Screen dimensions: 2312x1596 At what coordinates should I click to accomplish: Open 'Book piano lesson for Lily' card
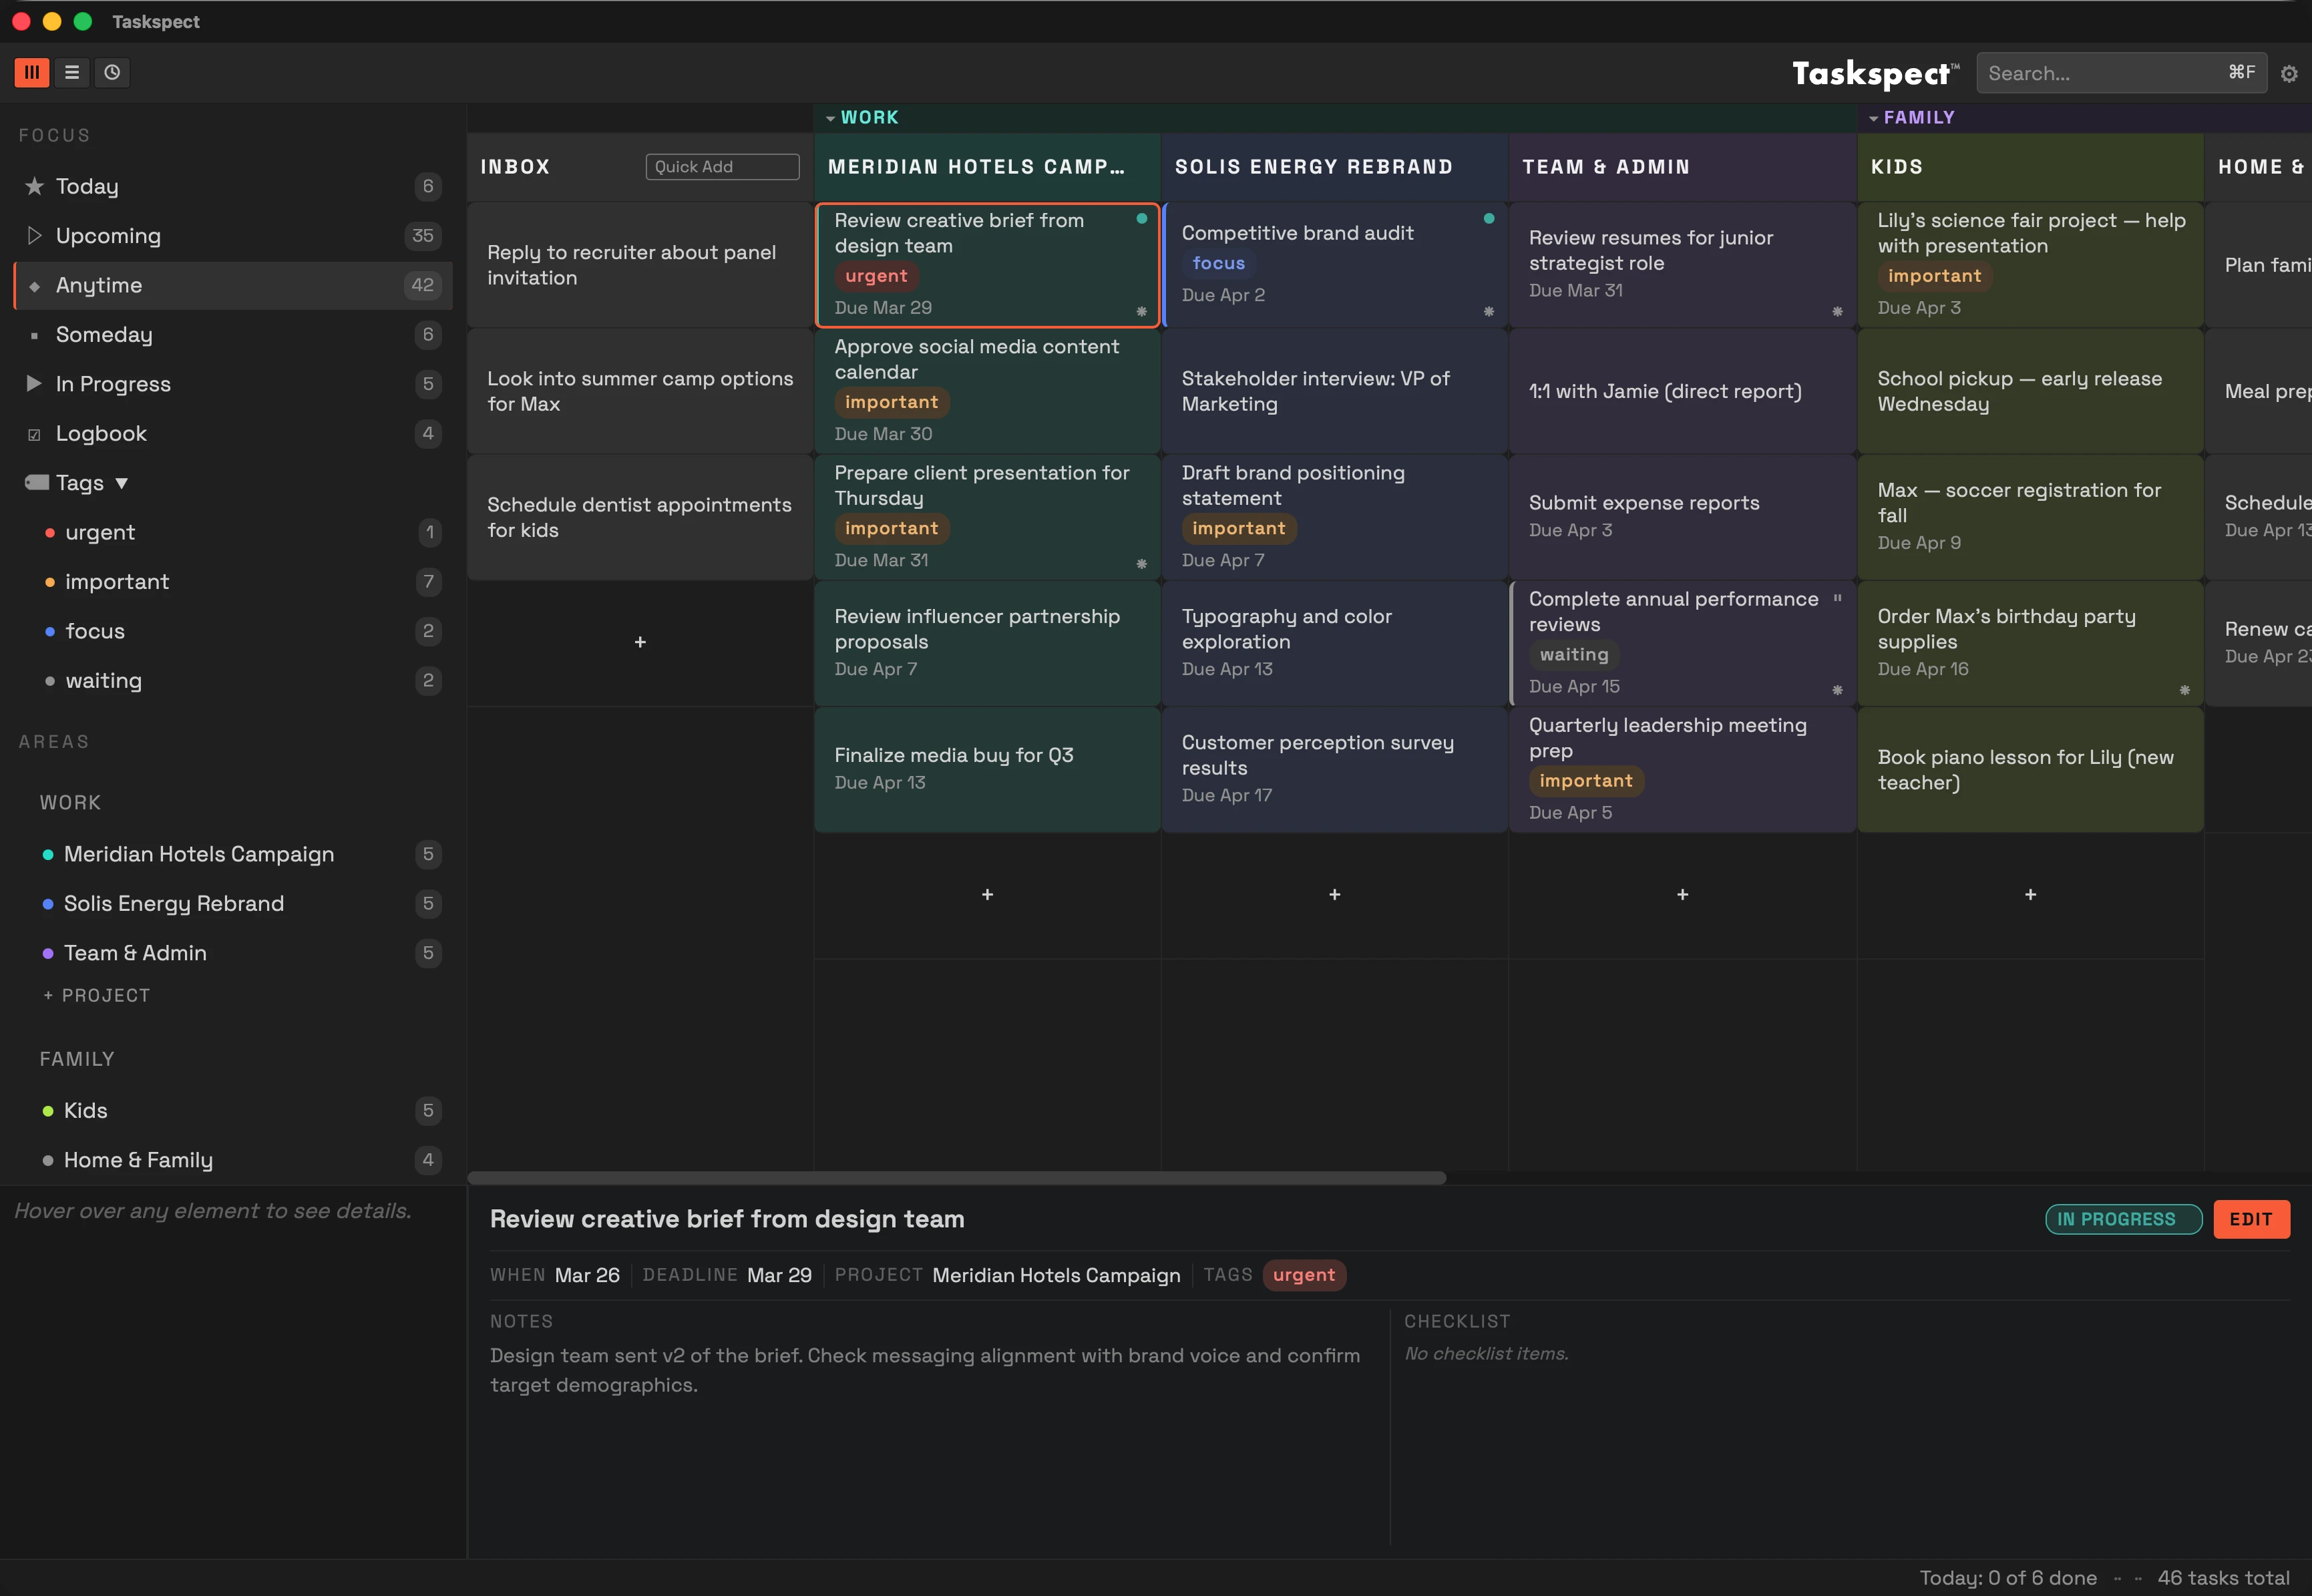point(2030,769)
